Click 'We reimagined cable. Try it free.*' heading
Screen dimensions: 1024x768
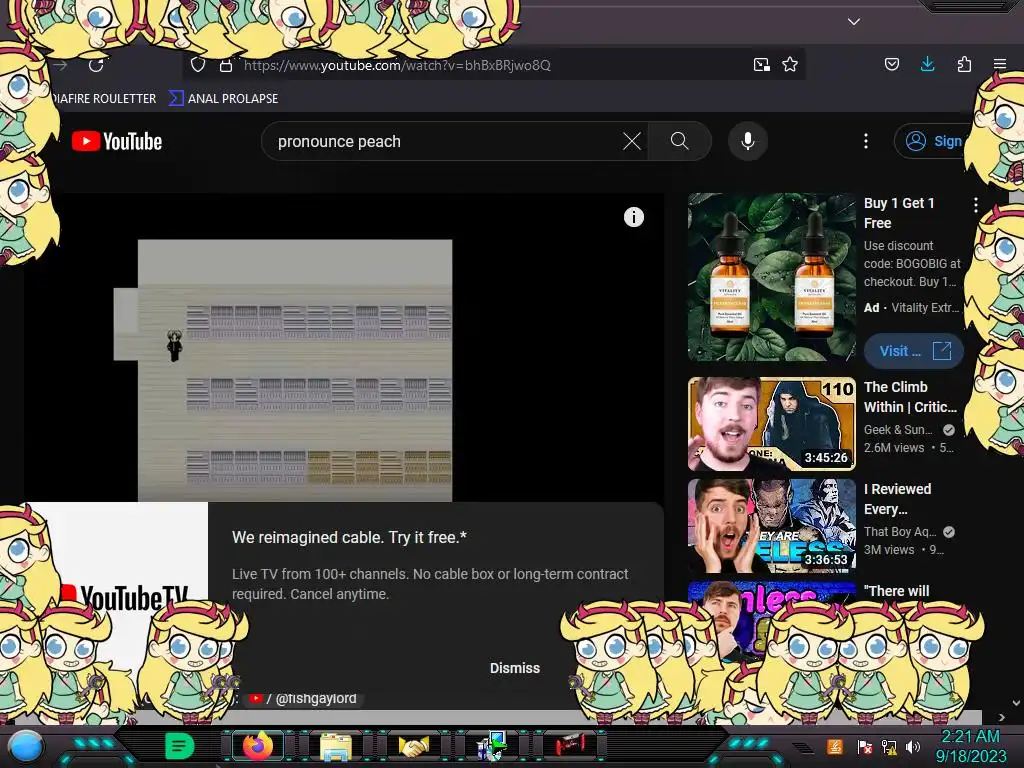[x=349, y=537]
